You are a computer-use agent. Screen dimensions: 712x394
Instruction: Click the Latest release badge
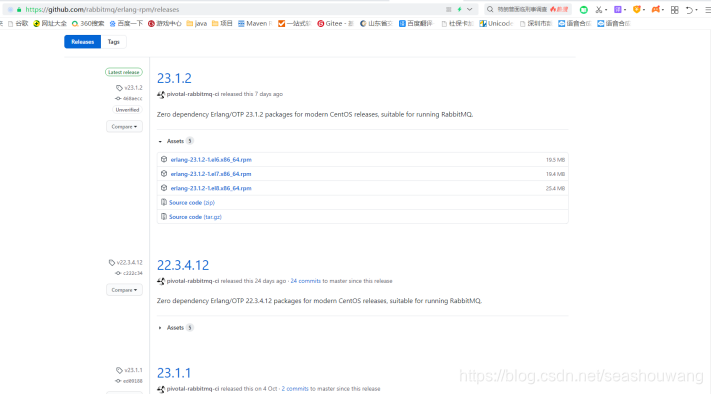[124, 72]
